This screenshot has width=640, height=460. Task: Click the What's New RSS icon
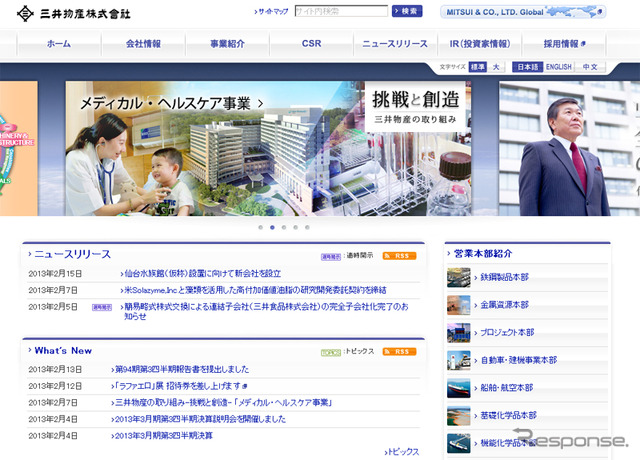pos(399,351)
